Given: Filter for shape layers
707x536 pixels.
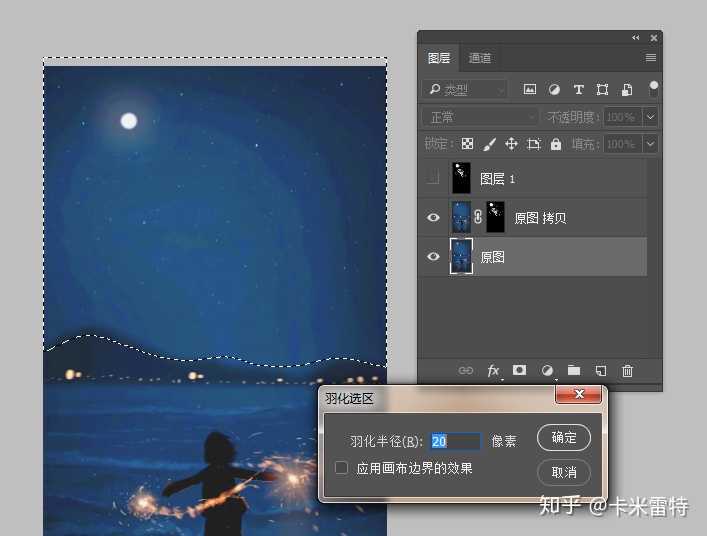Looking at the screenshot, I should 602,89.
